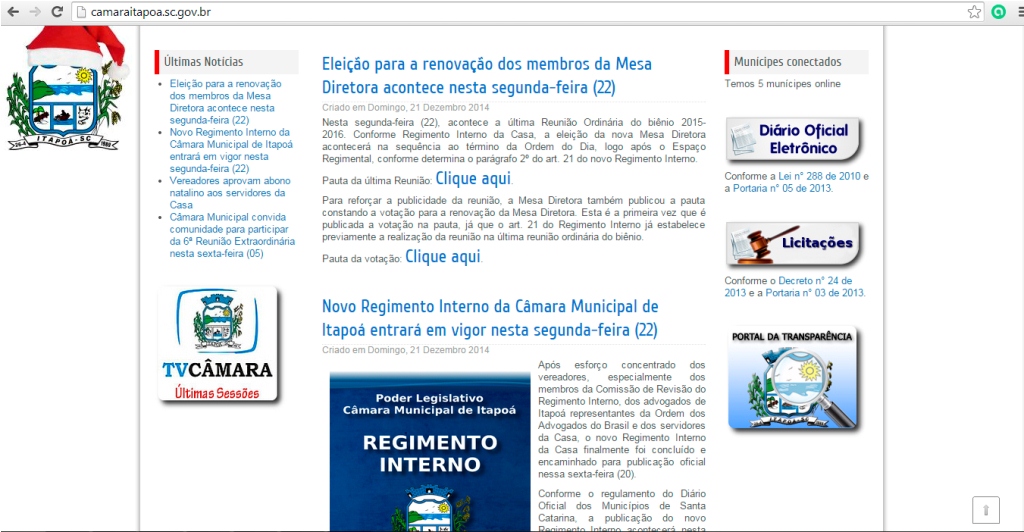1024x532 pixels.
Task: Open the Diário Oficial Eletrônico banner
Action: tap(793, 140)
